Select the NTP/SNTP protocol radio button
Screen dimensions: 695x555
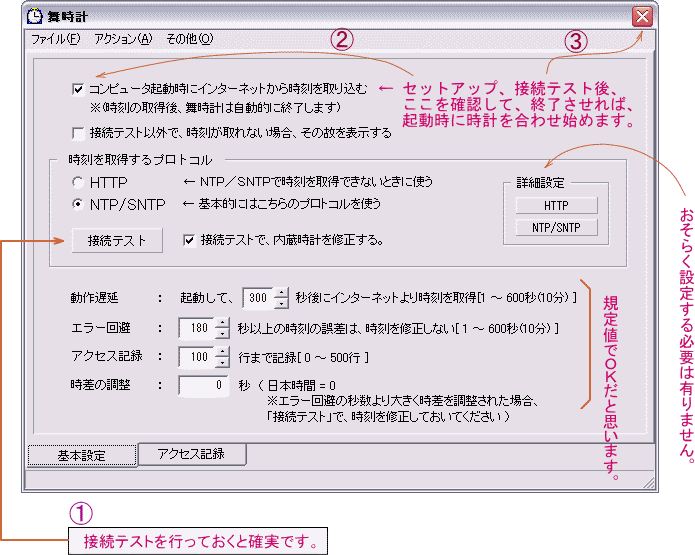pyautogui.click(x=78, y=204)
